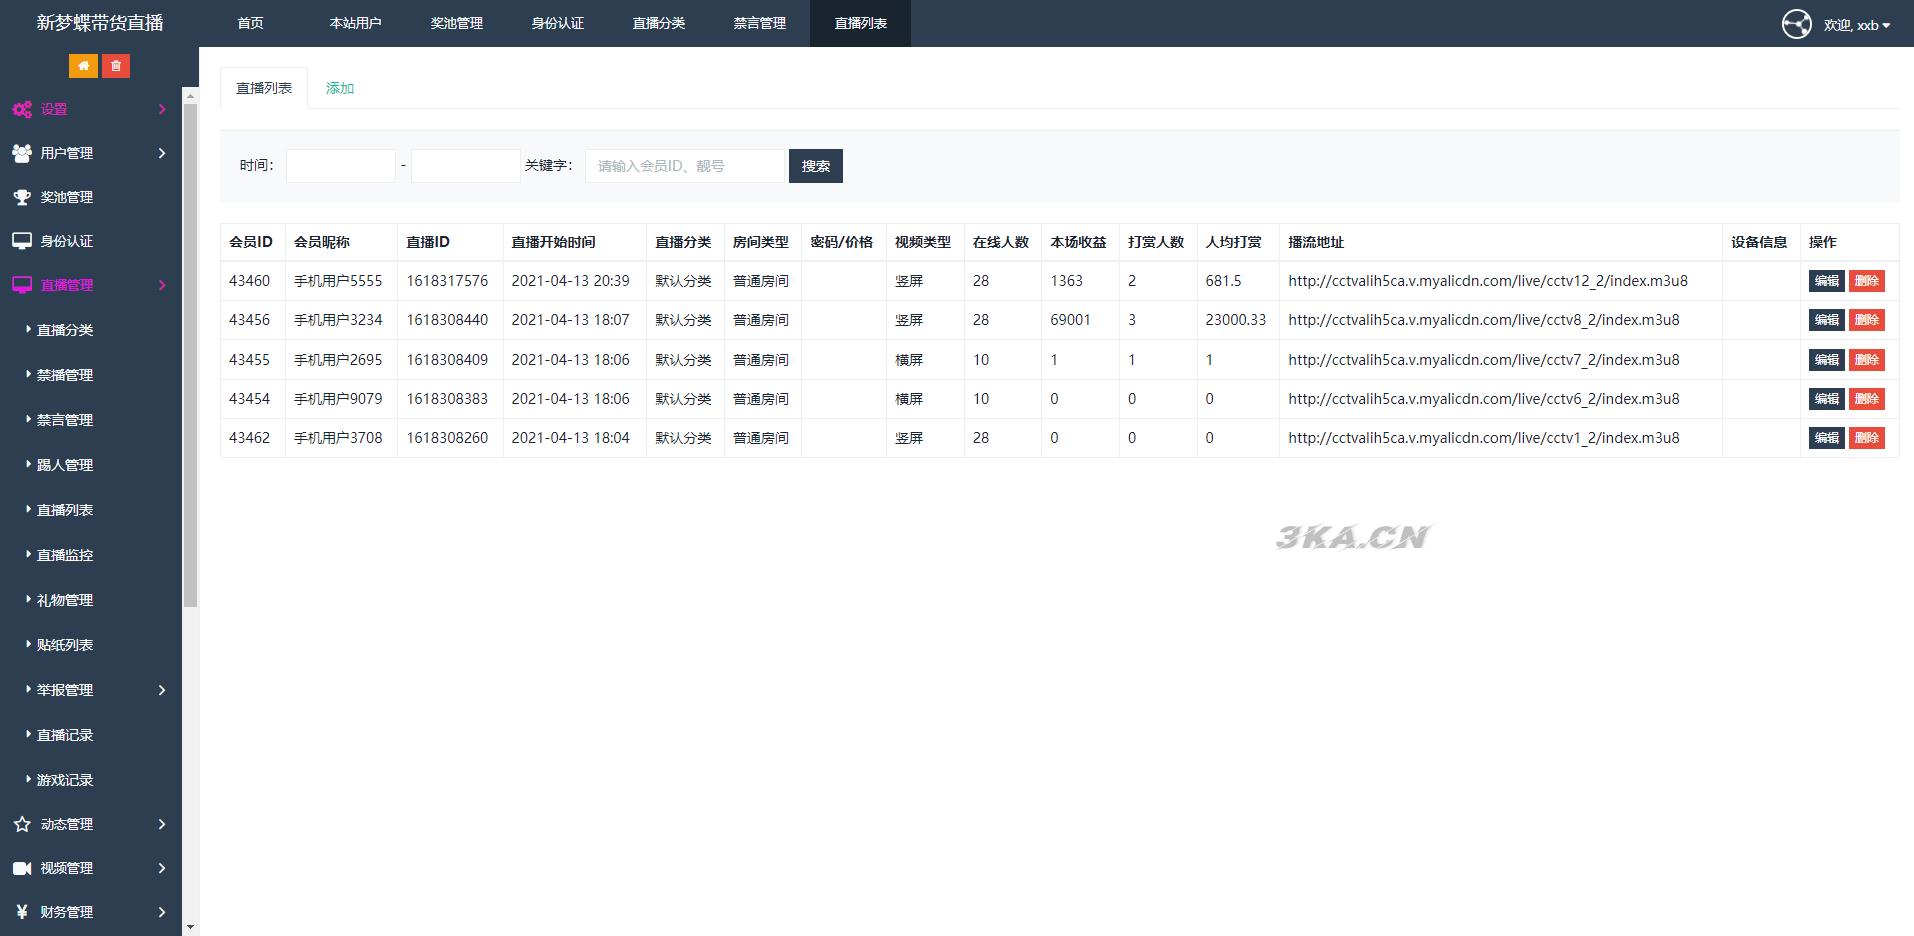Image resolution: width=1914 pixels, height=936 pixels.
Task: Expand the 视频管理 sidebar chevron
Action: click(x=162, y=868)
